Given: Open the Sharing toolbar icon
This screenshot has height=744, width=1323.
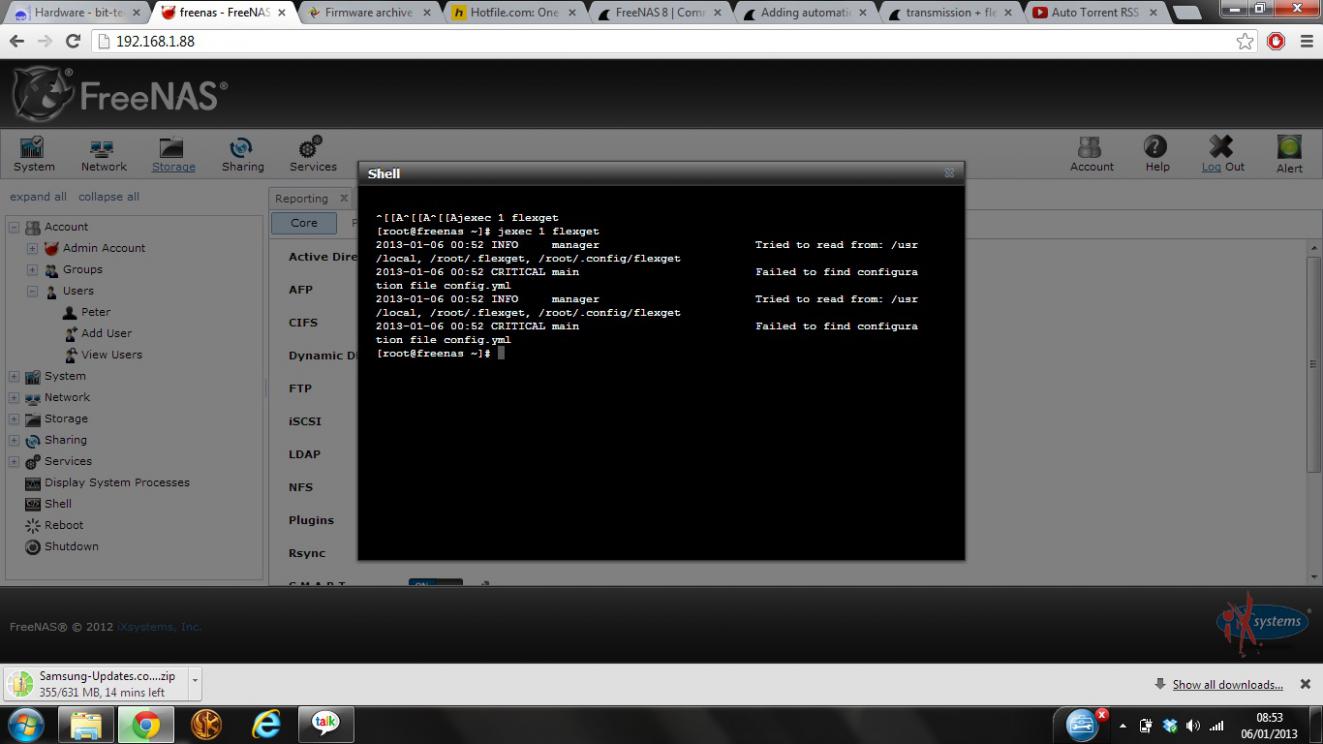Looking at the screenshot, I should [243, 153].
